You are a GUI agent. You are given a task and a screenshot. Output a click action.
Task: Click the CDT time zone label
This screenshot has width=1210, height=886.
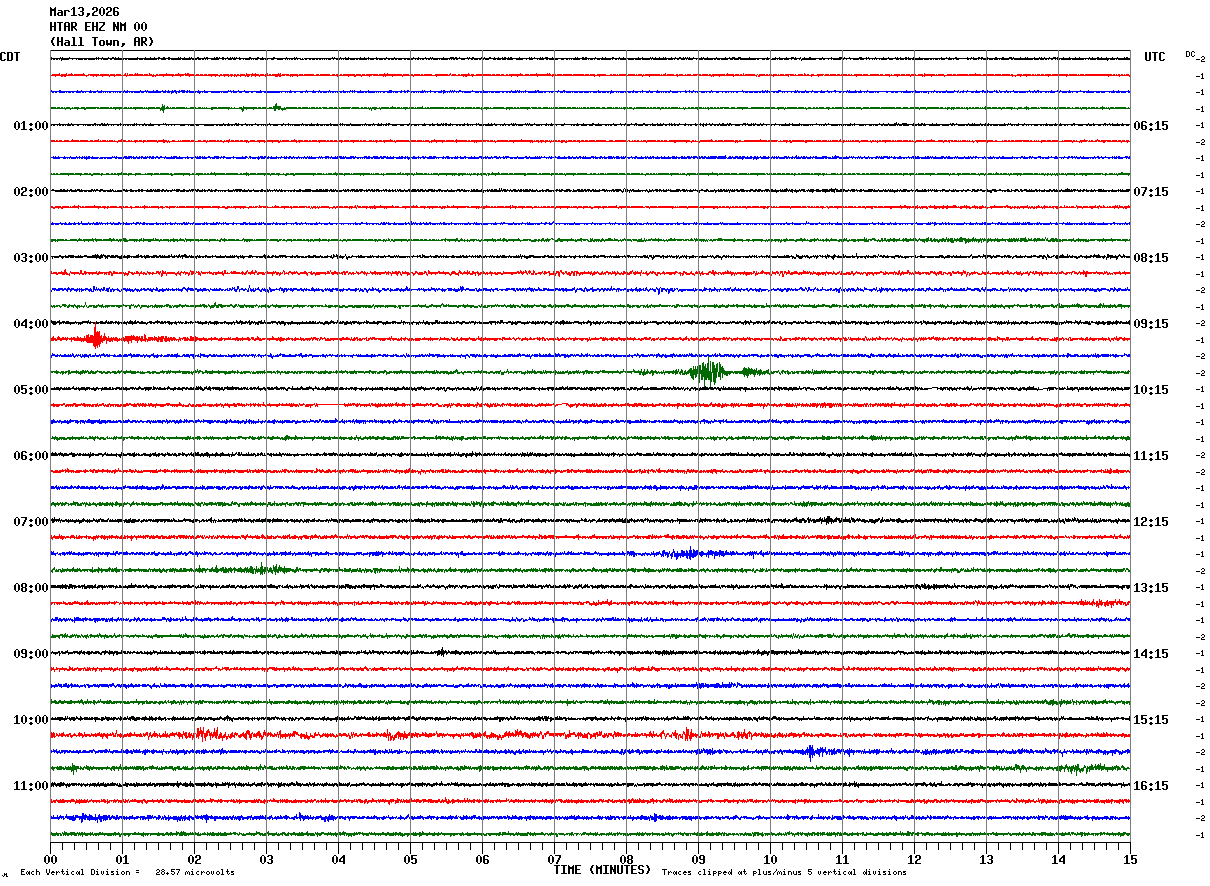[10, 57]
